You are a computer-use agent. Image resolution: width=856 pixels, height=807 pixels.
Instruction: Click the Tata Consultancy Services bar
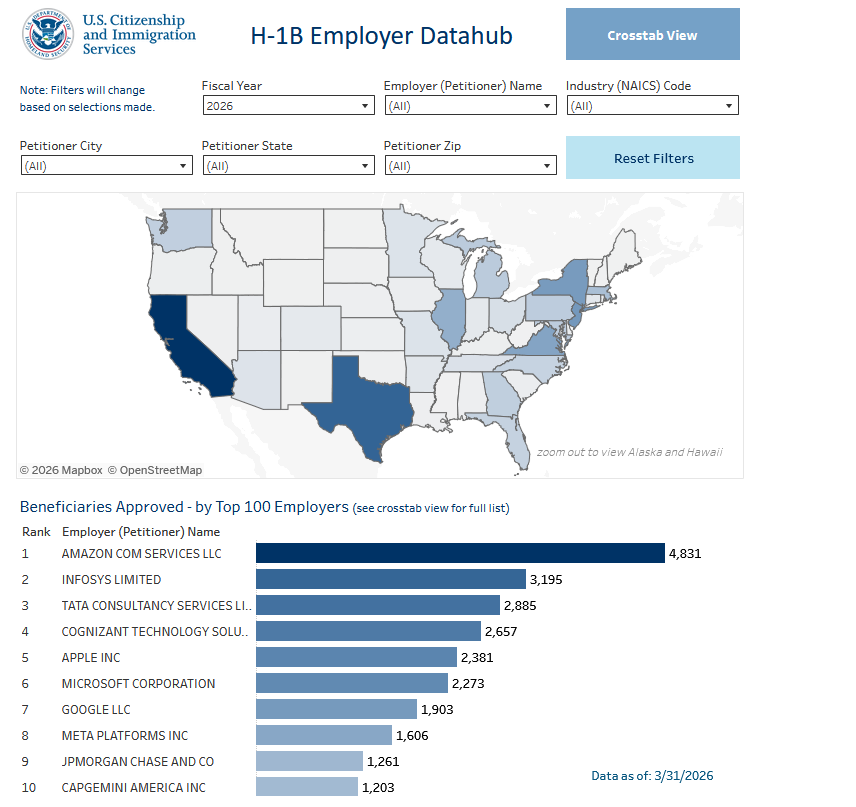[x=378, y=605]
